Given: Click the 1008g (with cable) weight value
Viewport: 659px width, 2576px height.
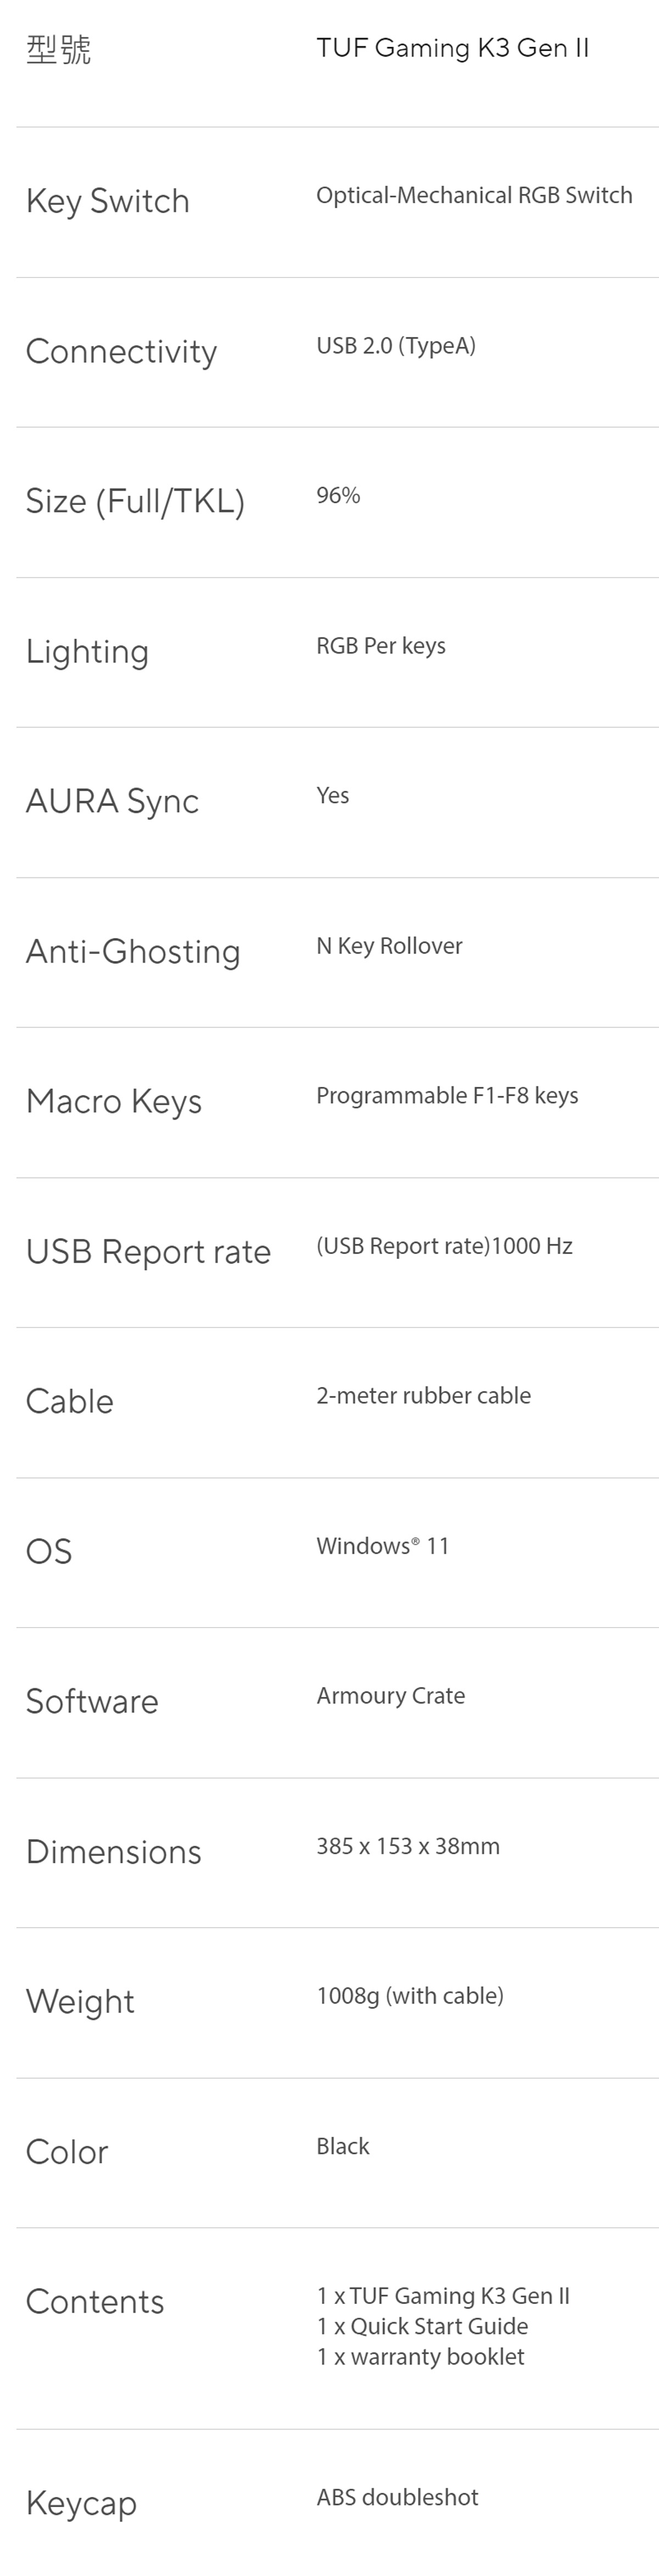Looking at the screenshot, I should click(410, 1996).
